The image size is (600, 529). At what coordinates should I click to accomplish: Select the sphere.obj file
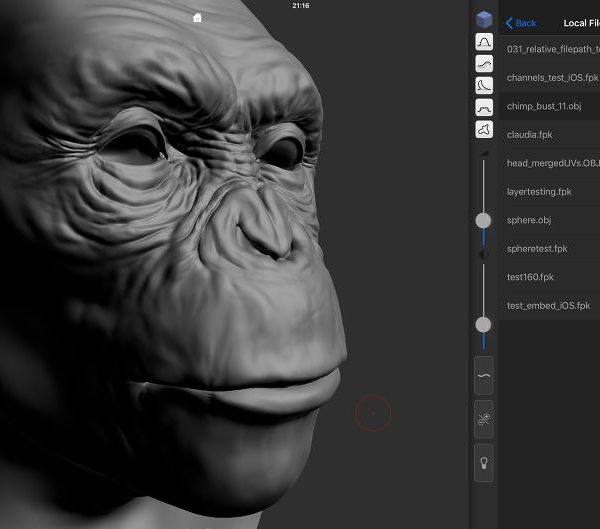[x=530, y=220]
